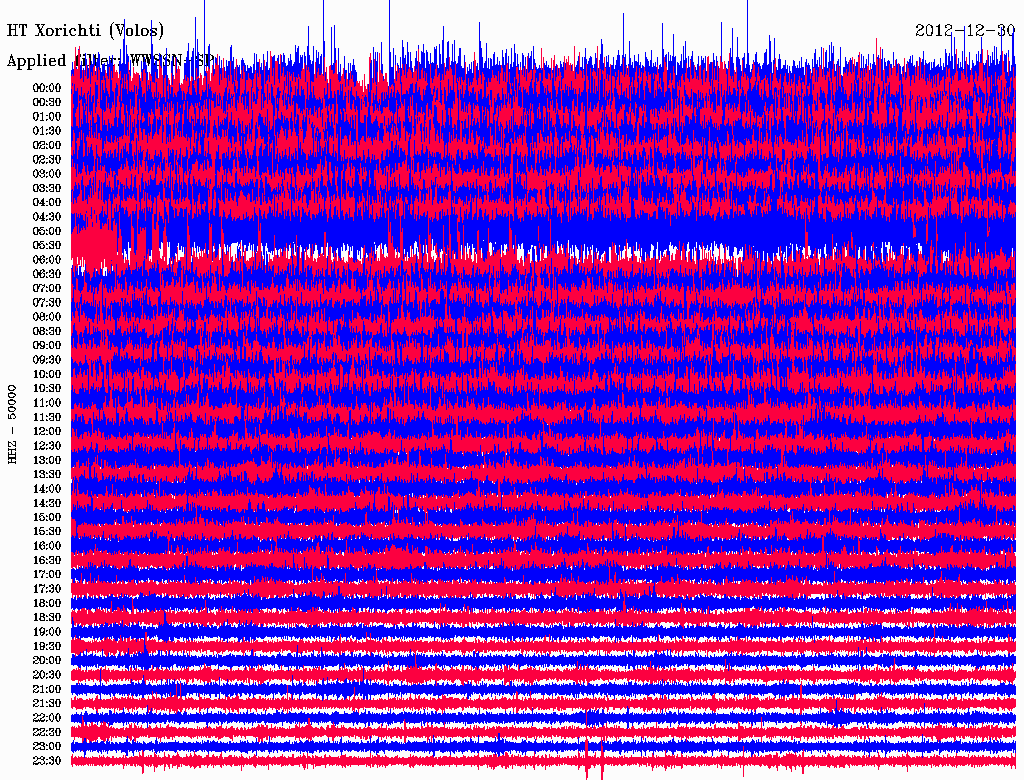Click the station title HT Xorichti (Volos)
The height and width of the screenshot is (780, 1024).
86,31
